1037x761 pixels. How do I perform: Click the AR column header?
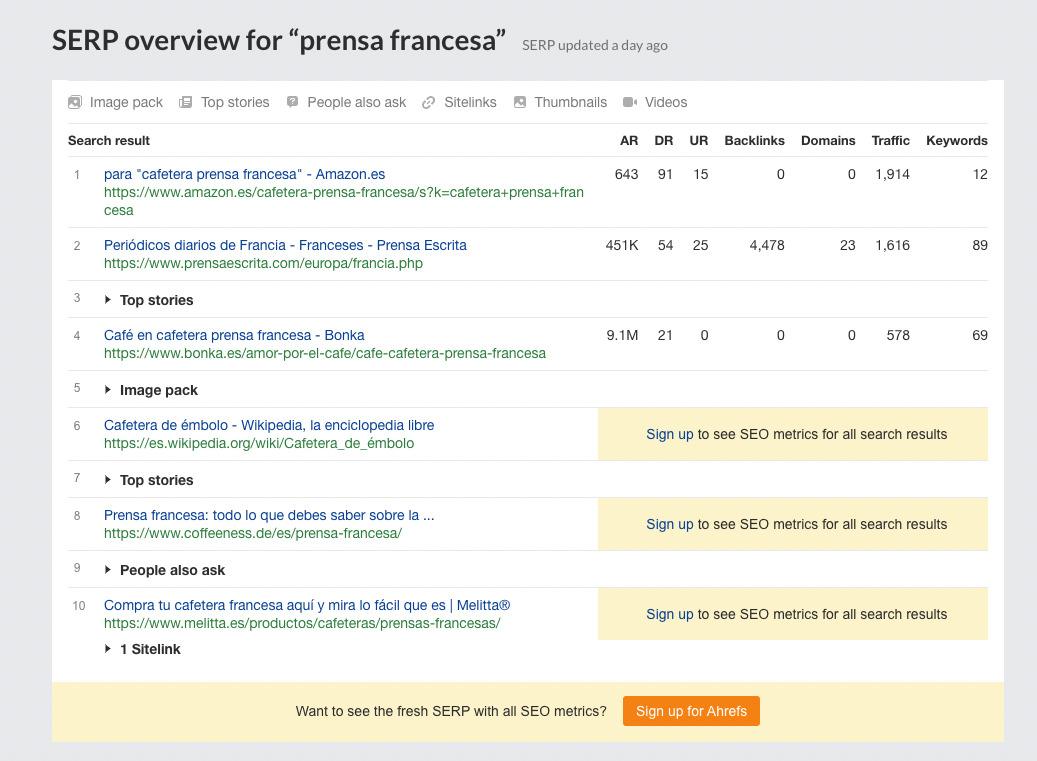coord(629,140)
